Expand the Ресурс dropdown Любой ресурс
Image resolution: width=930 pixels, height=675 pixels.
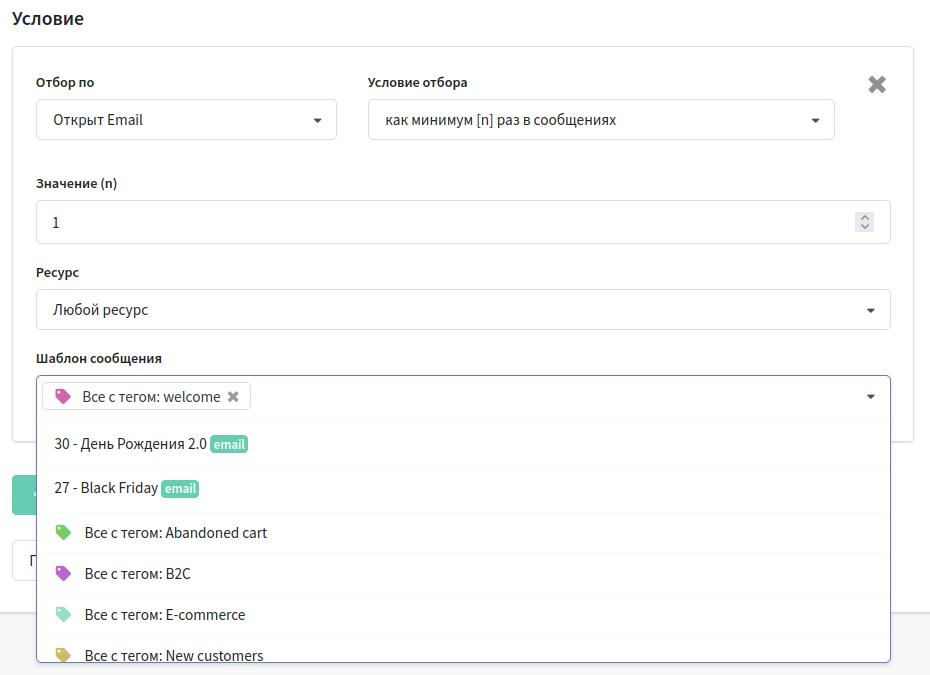point(463,310)
